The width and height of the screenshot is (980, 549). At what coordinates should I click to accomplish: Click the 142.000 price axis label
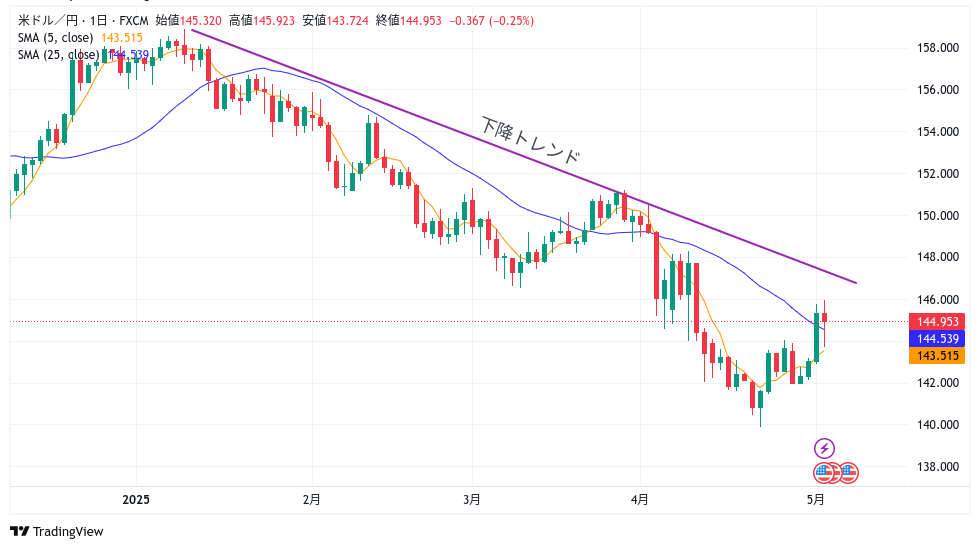[x=938, y=383]
